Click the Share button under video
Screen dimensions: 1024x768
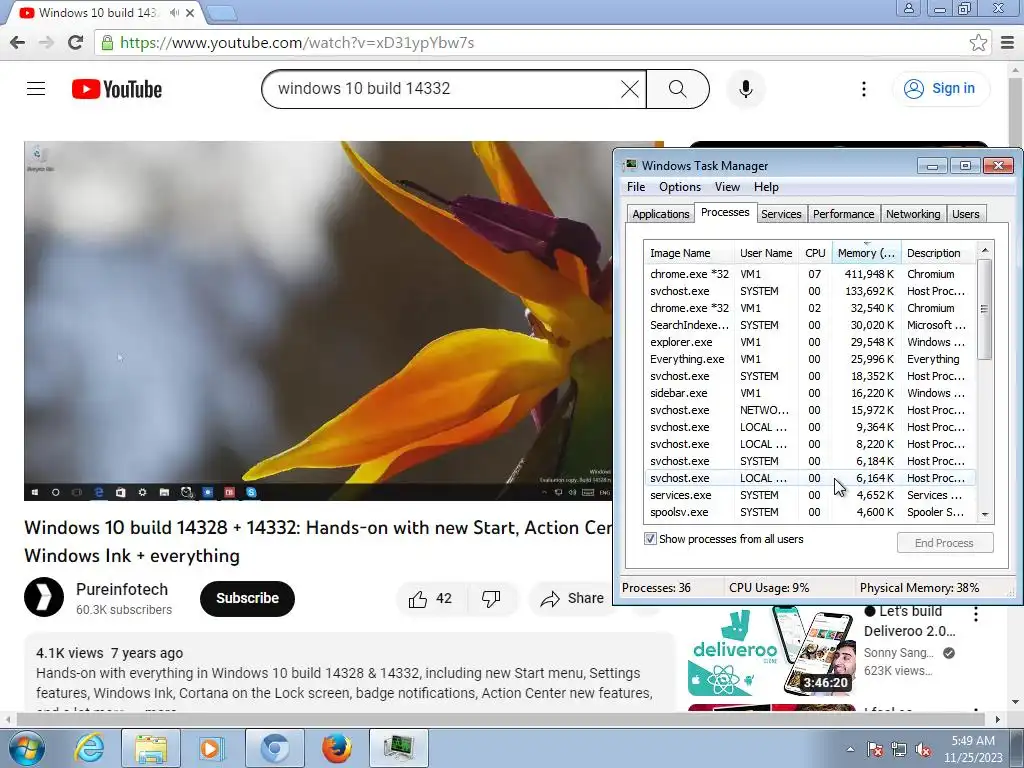(573, 599)
